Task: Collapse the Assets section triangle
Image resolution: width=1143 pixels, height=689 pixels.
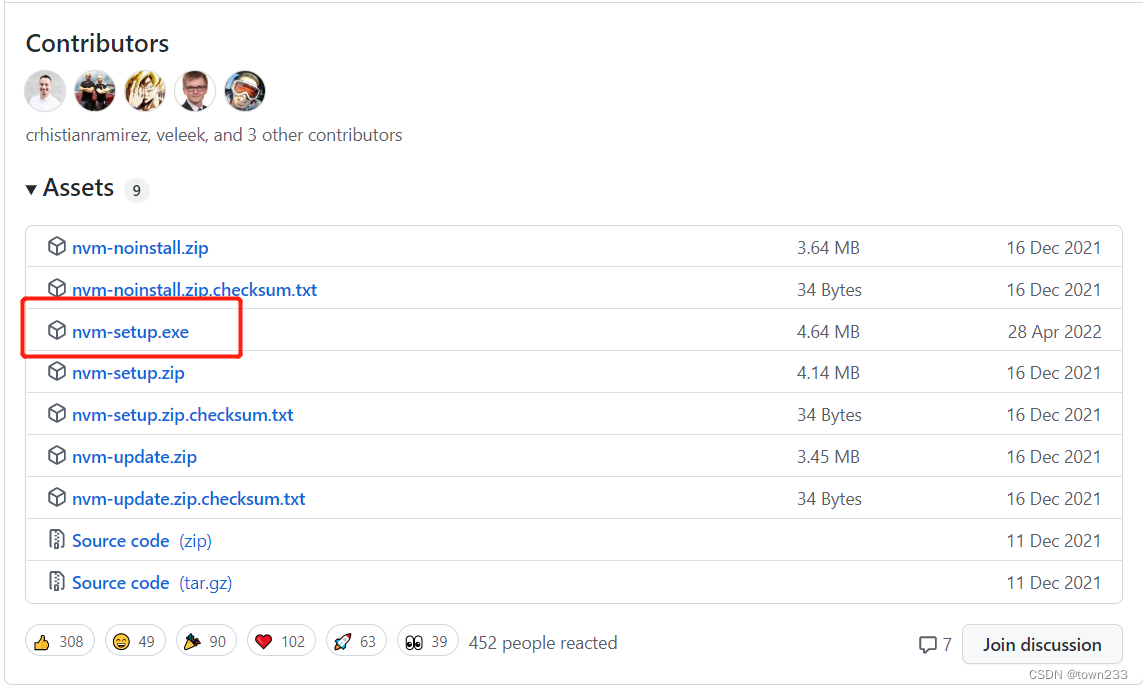Action: tap(31, 190)
